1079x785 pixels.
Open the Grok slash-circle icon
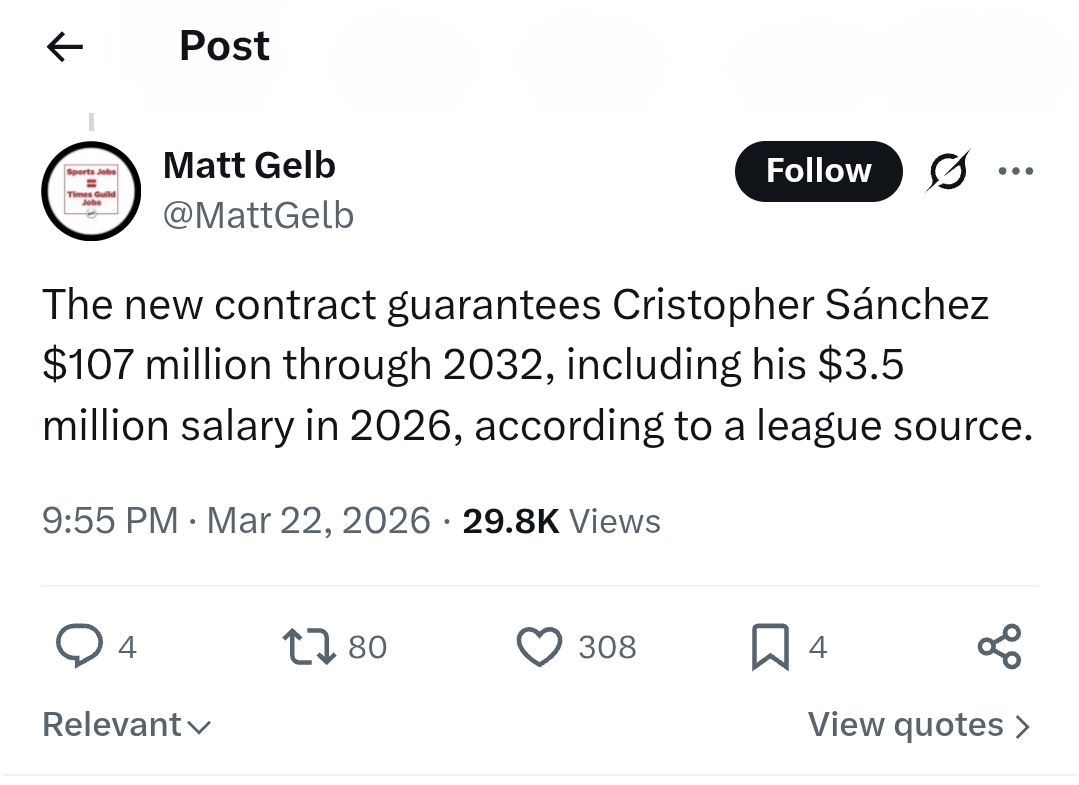tap(948, 172)
